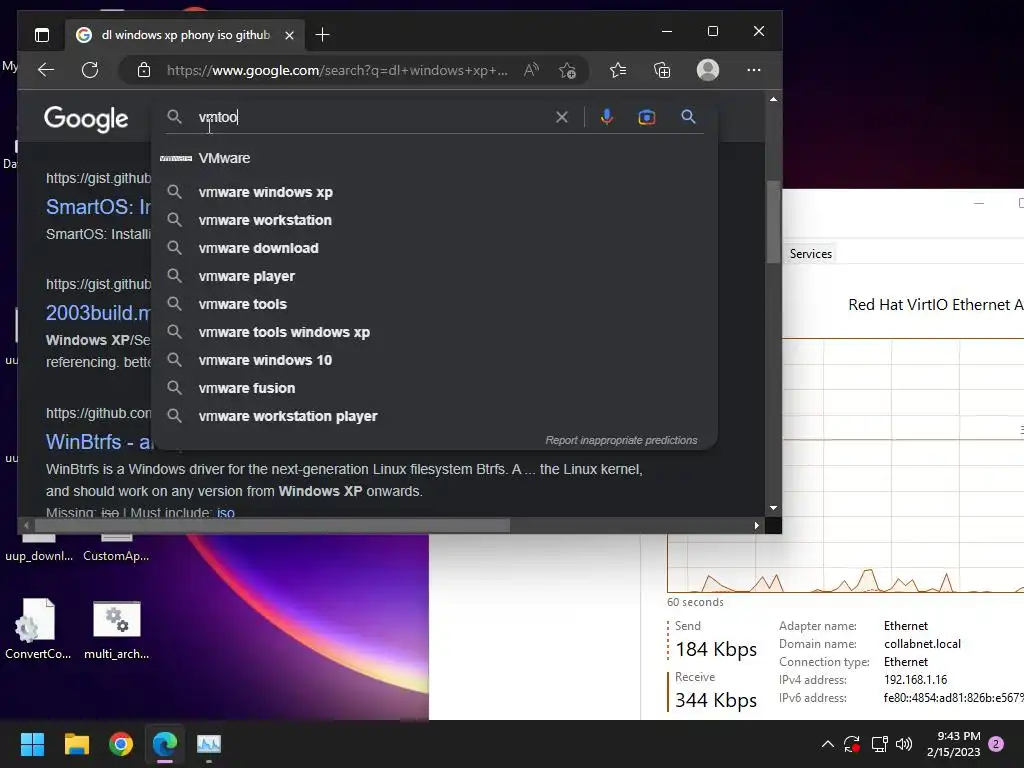Search by image with camera icon

(x=647, y=117)
